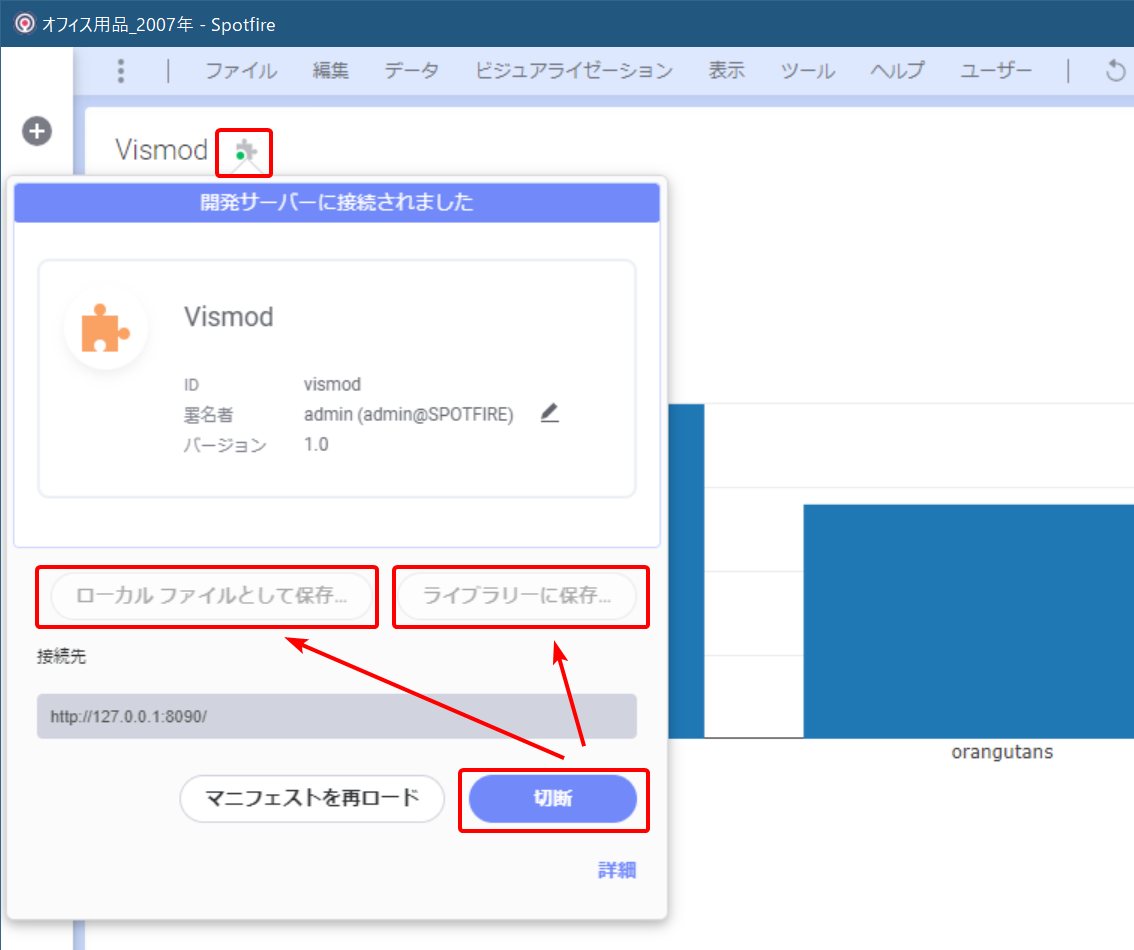Click the version value 1.0

click(x=316, y=444)
